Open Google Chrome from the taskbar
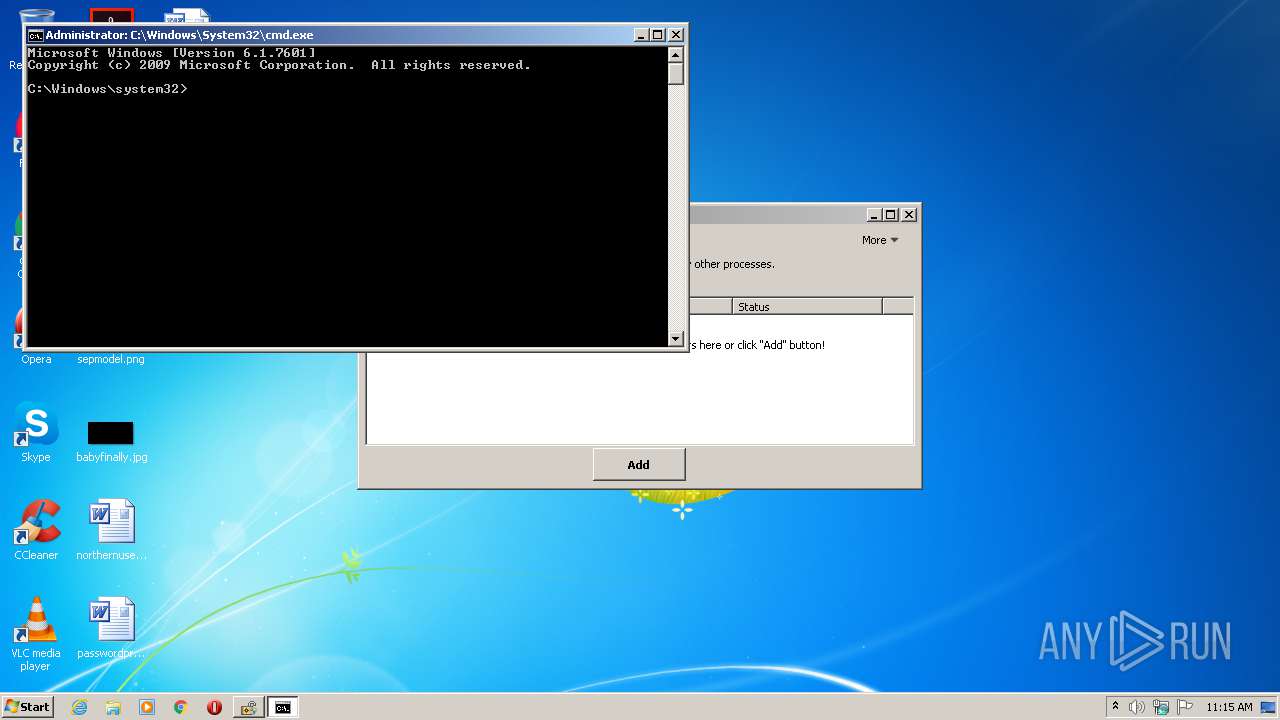1280x720 pixels. coord(181,707)
